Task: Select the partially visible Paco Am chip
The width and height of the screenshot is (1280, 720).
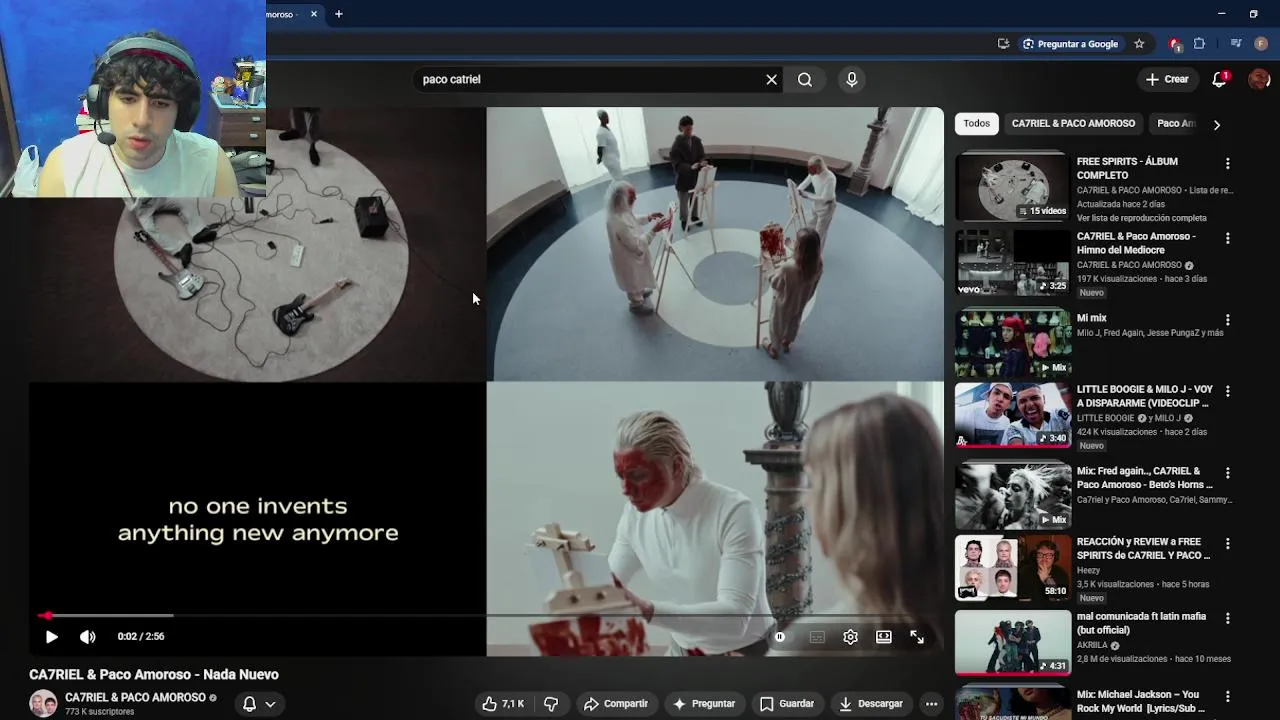Action: click(1175, 124)
